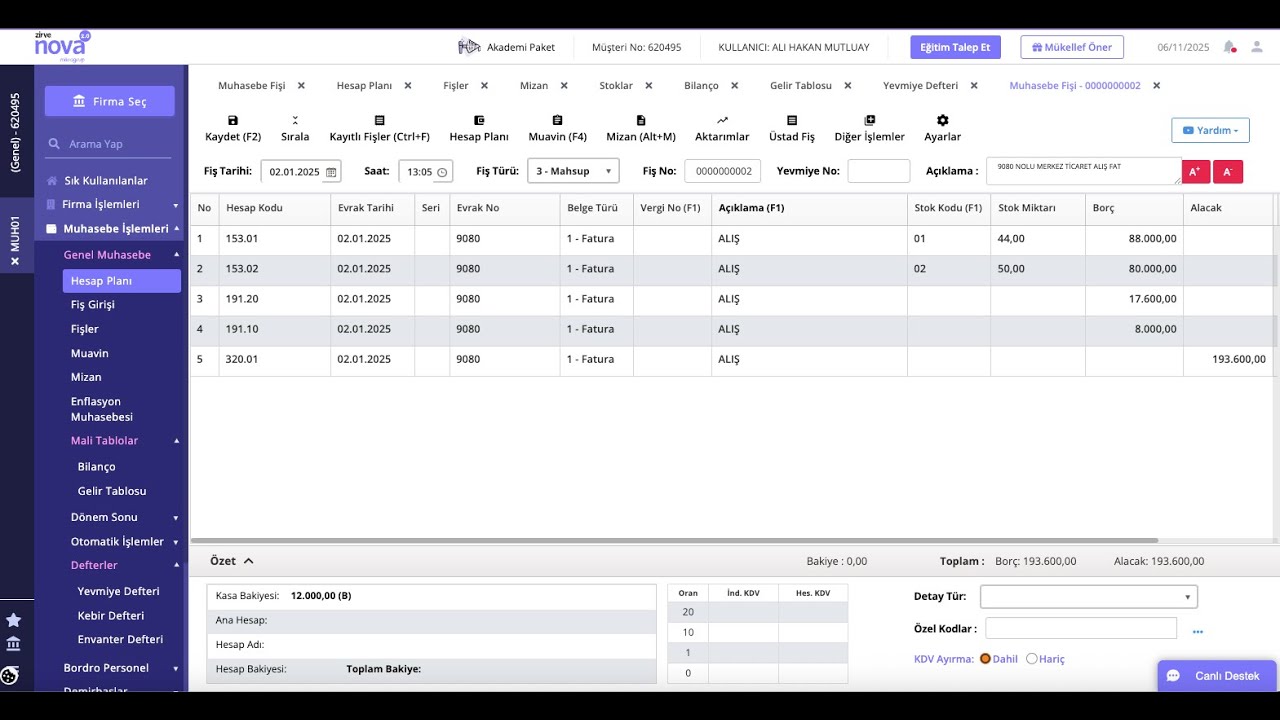This screenshot has width=1280, height=720.
Task: Switch to the Gelir Tablosu tab
Action: [x=801, y=86]
